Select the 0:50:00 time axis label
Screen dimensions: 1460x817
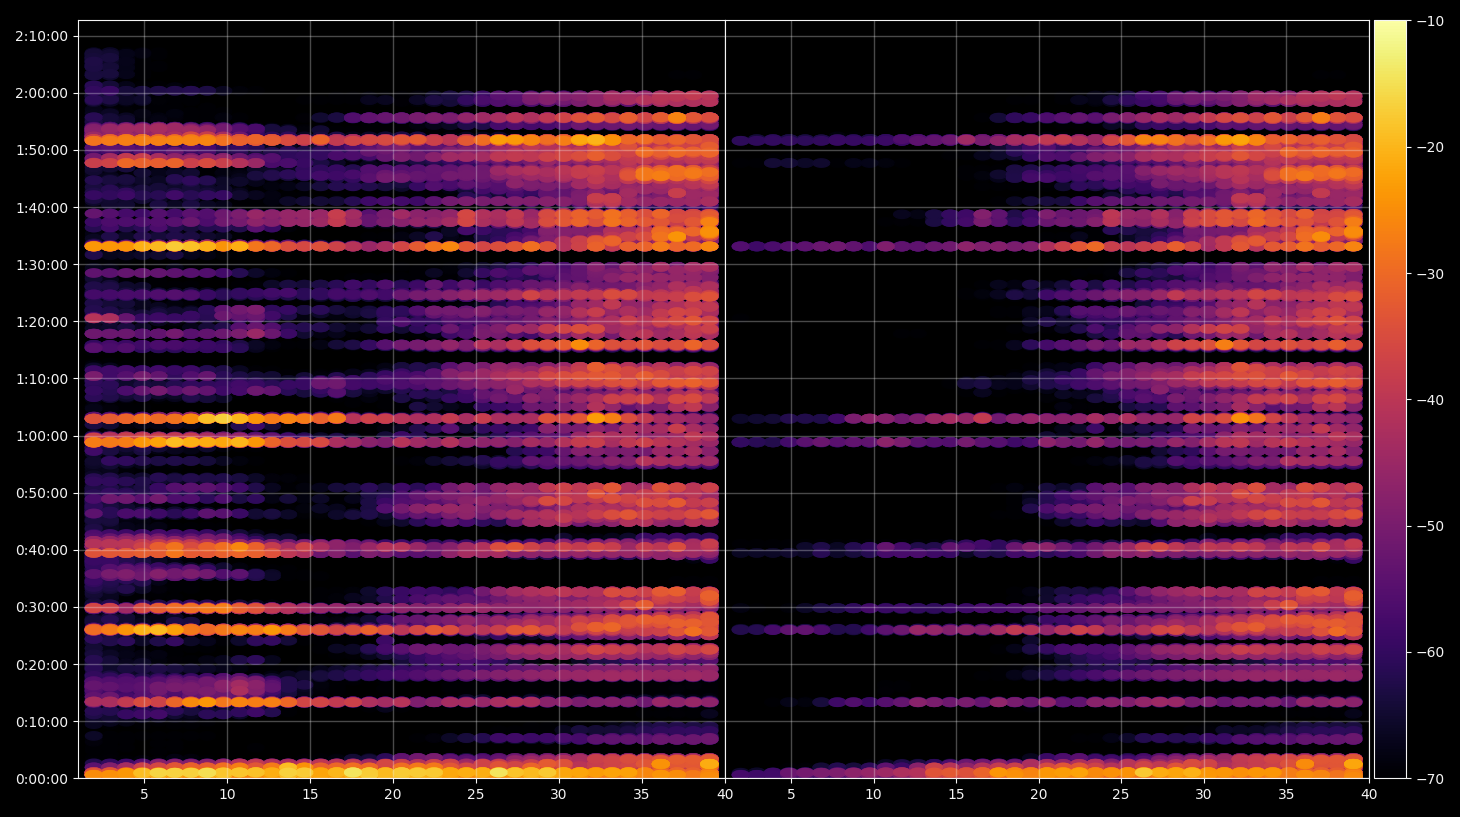[x=42, y=493]
